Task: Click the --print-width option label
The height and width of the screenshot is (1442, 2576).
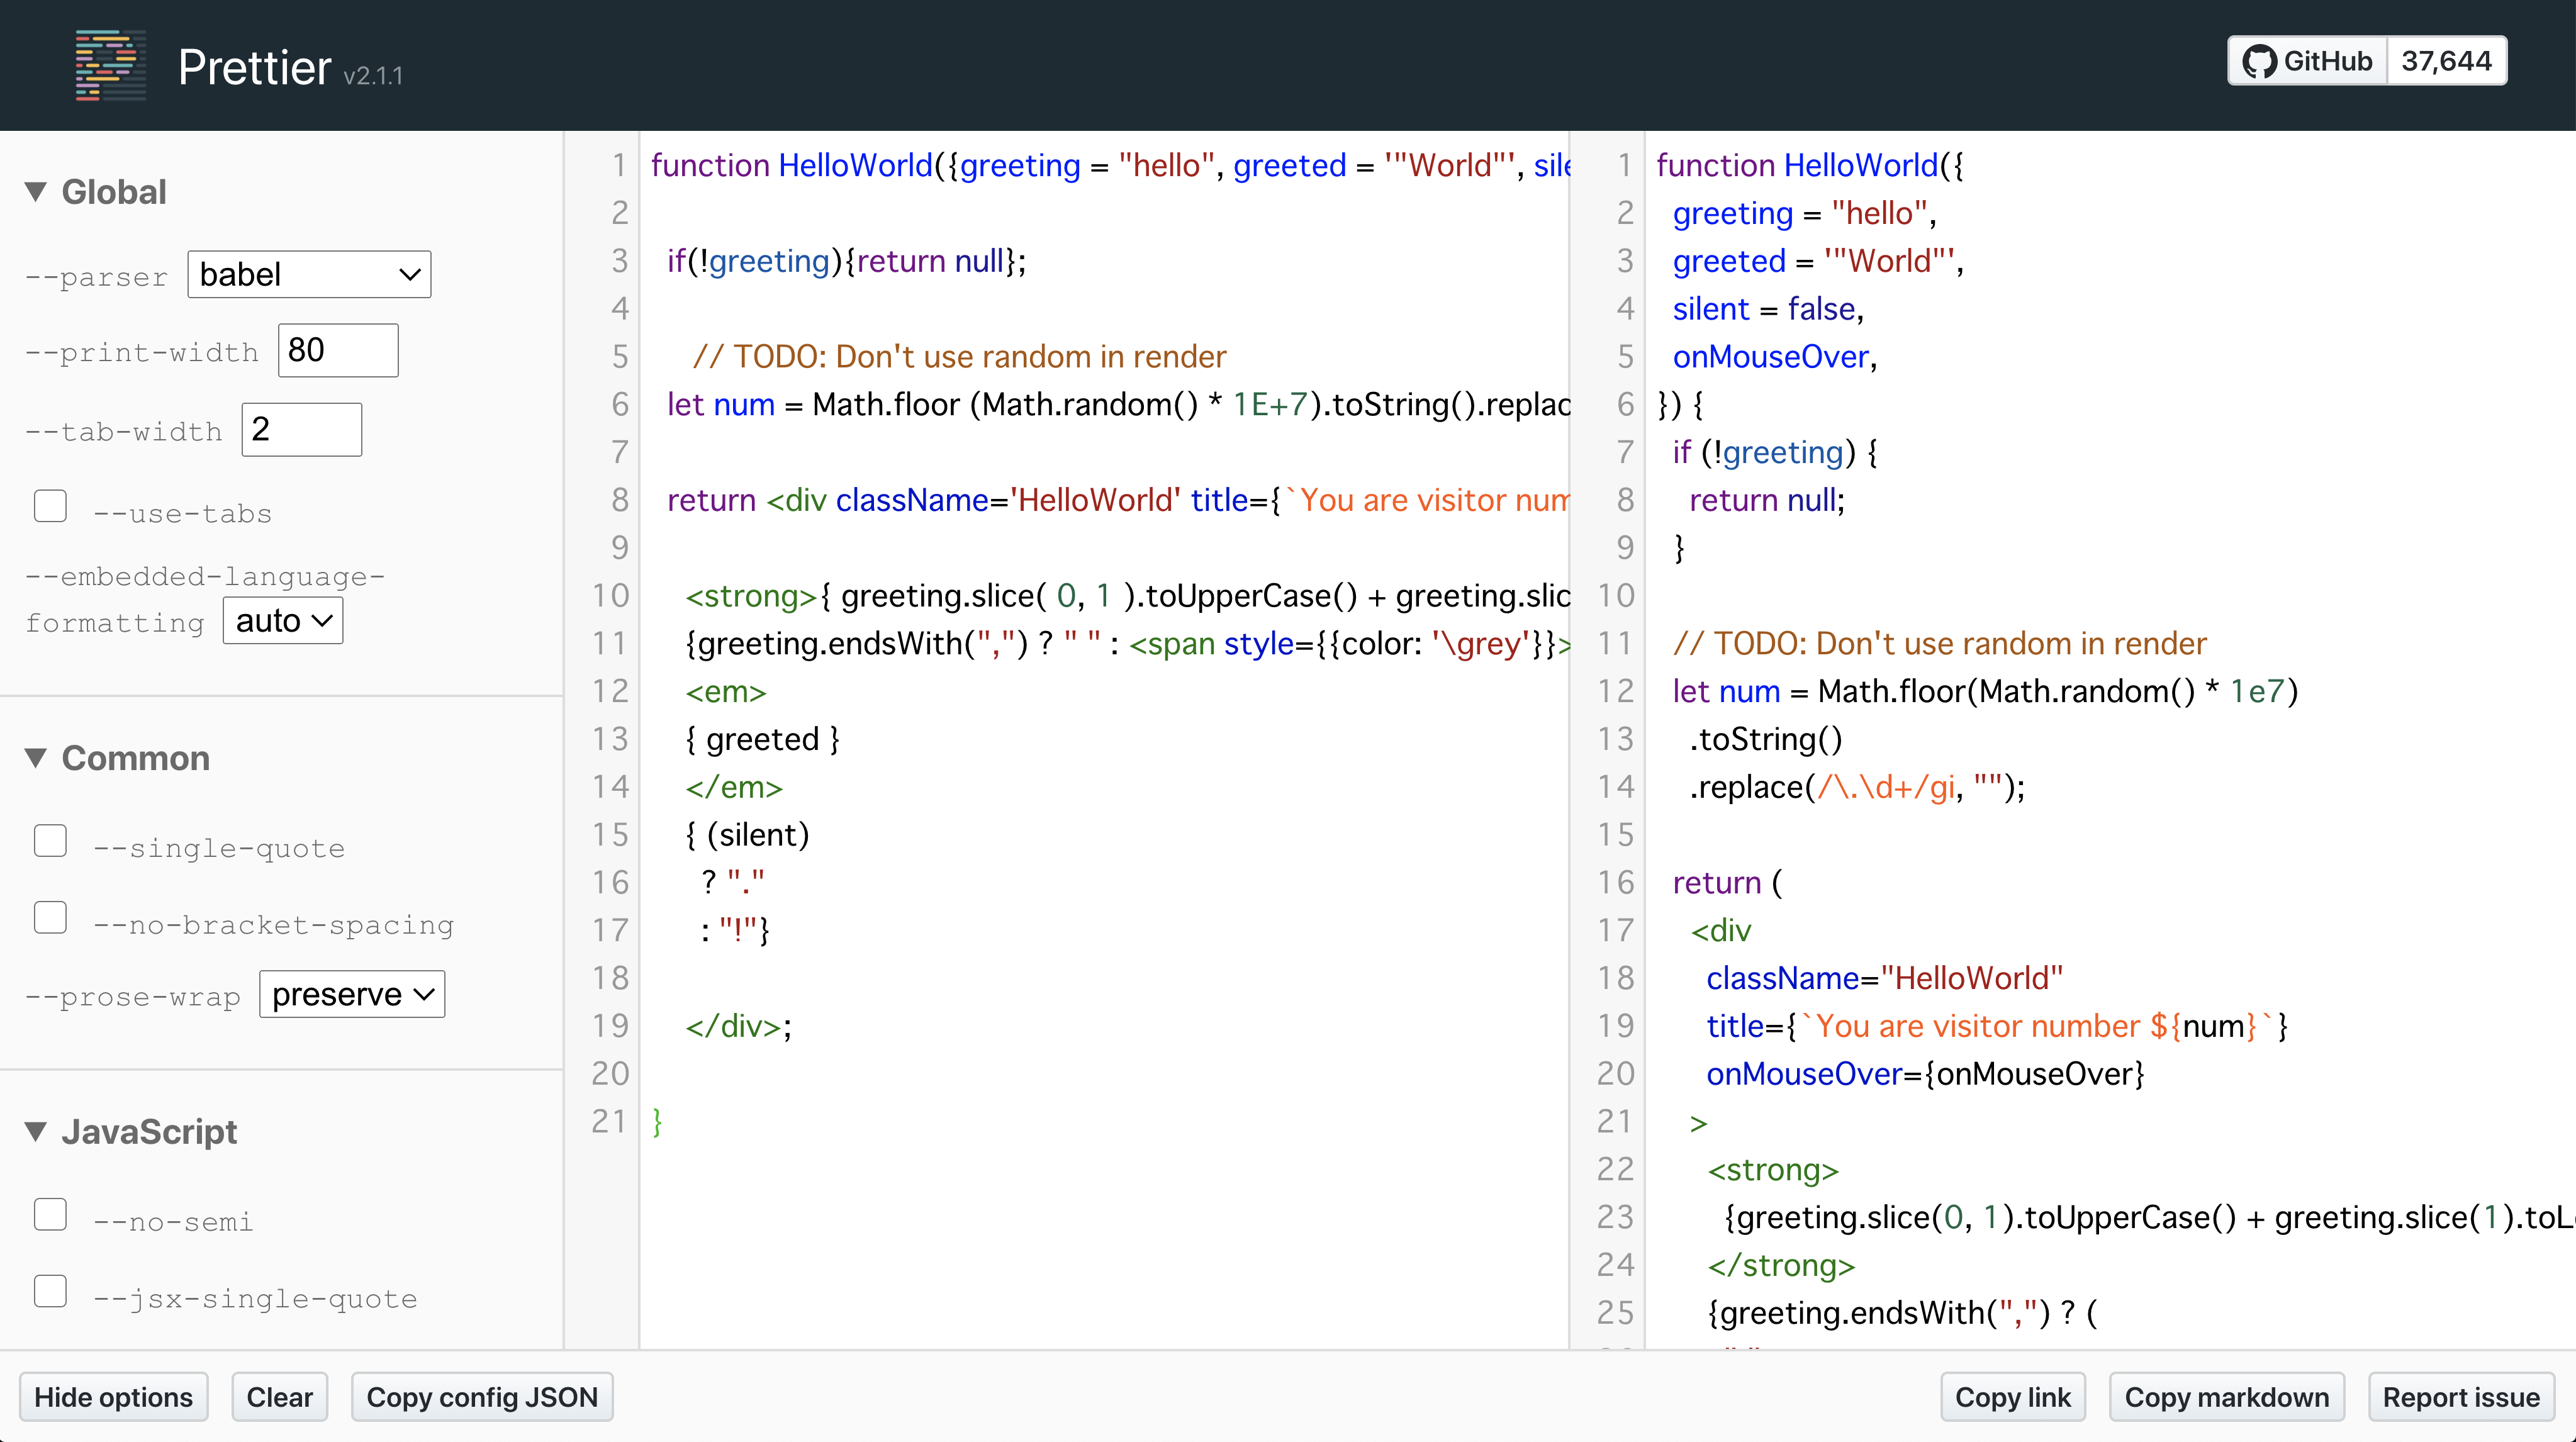Action: (x=142, y=353)
